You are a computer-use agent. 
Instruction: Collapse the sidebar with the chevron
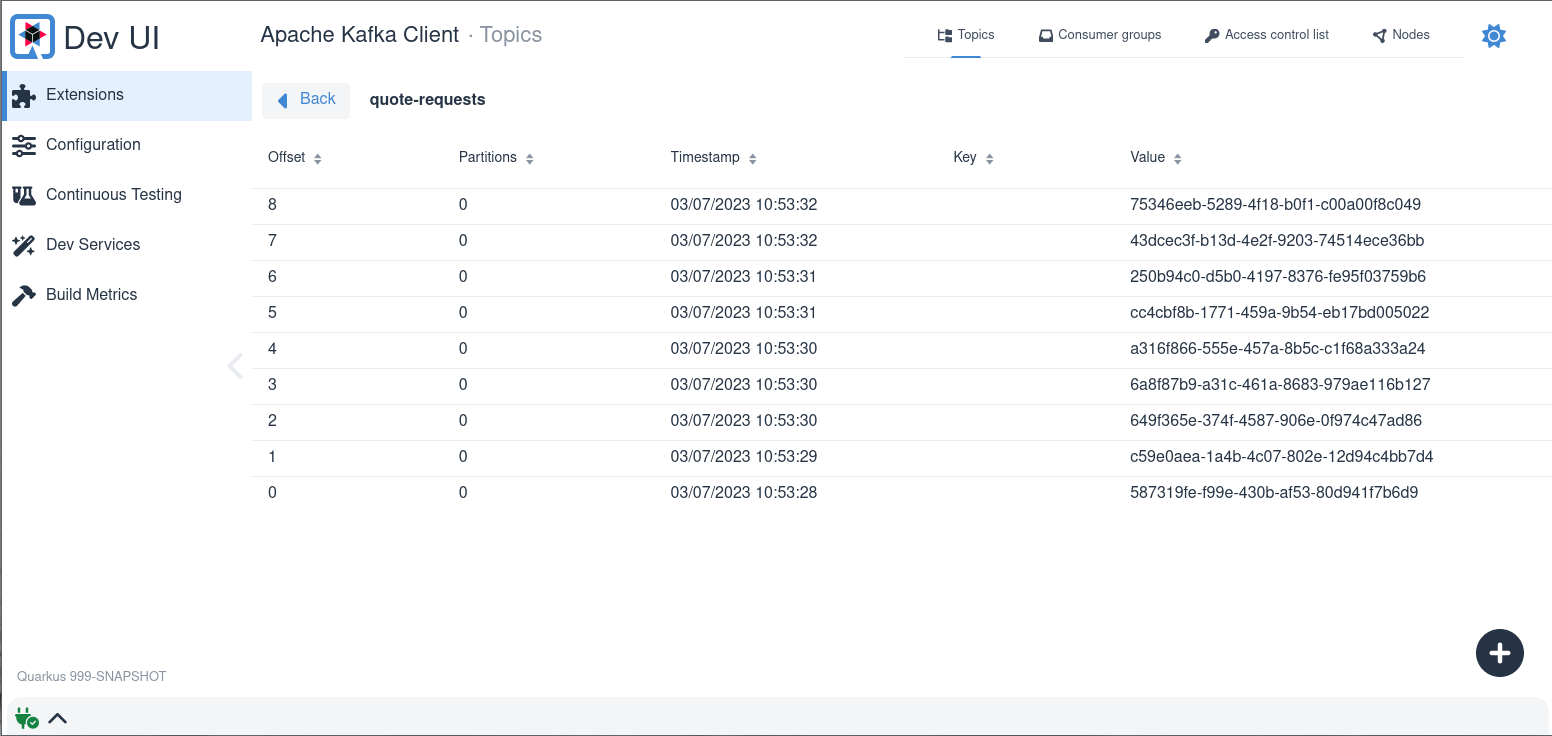(x=236, y=366)
